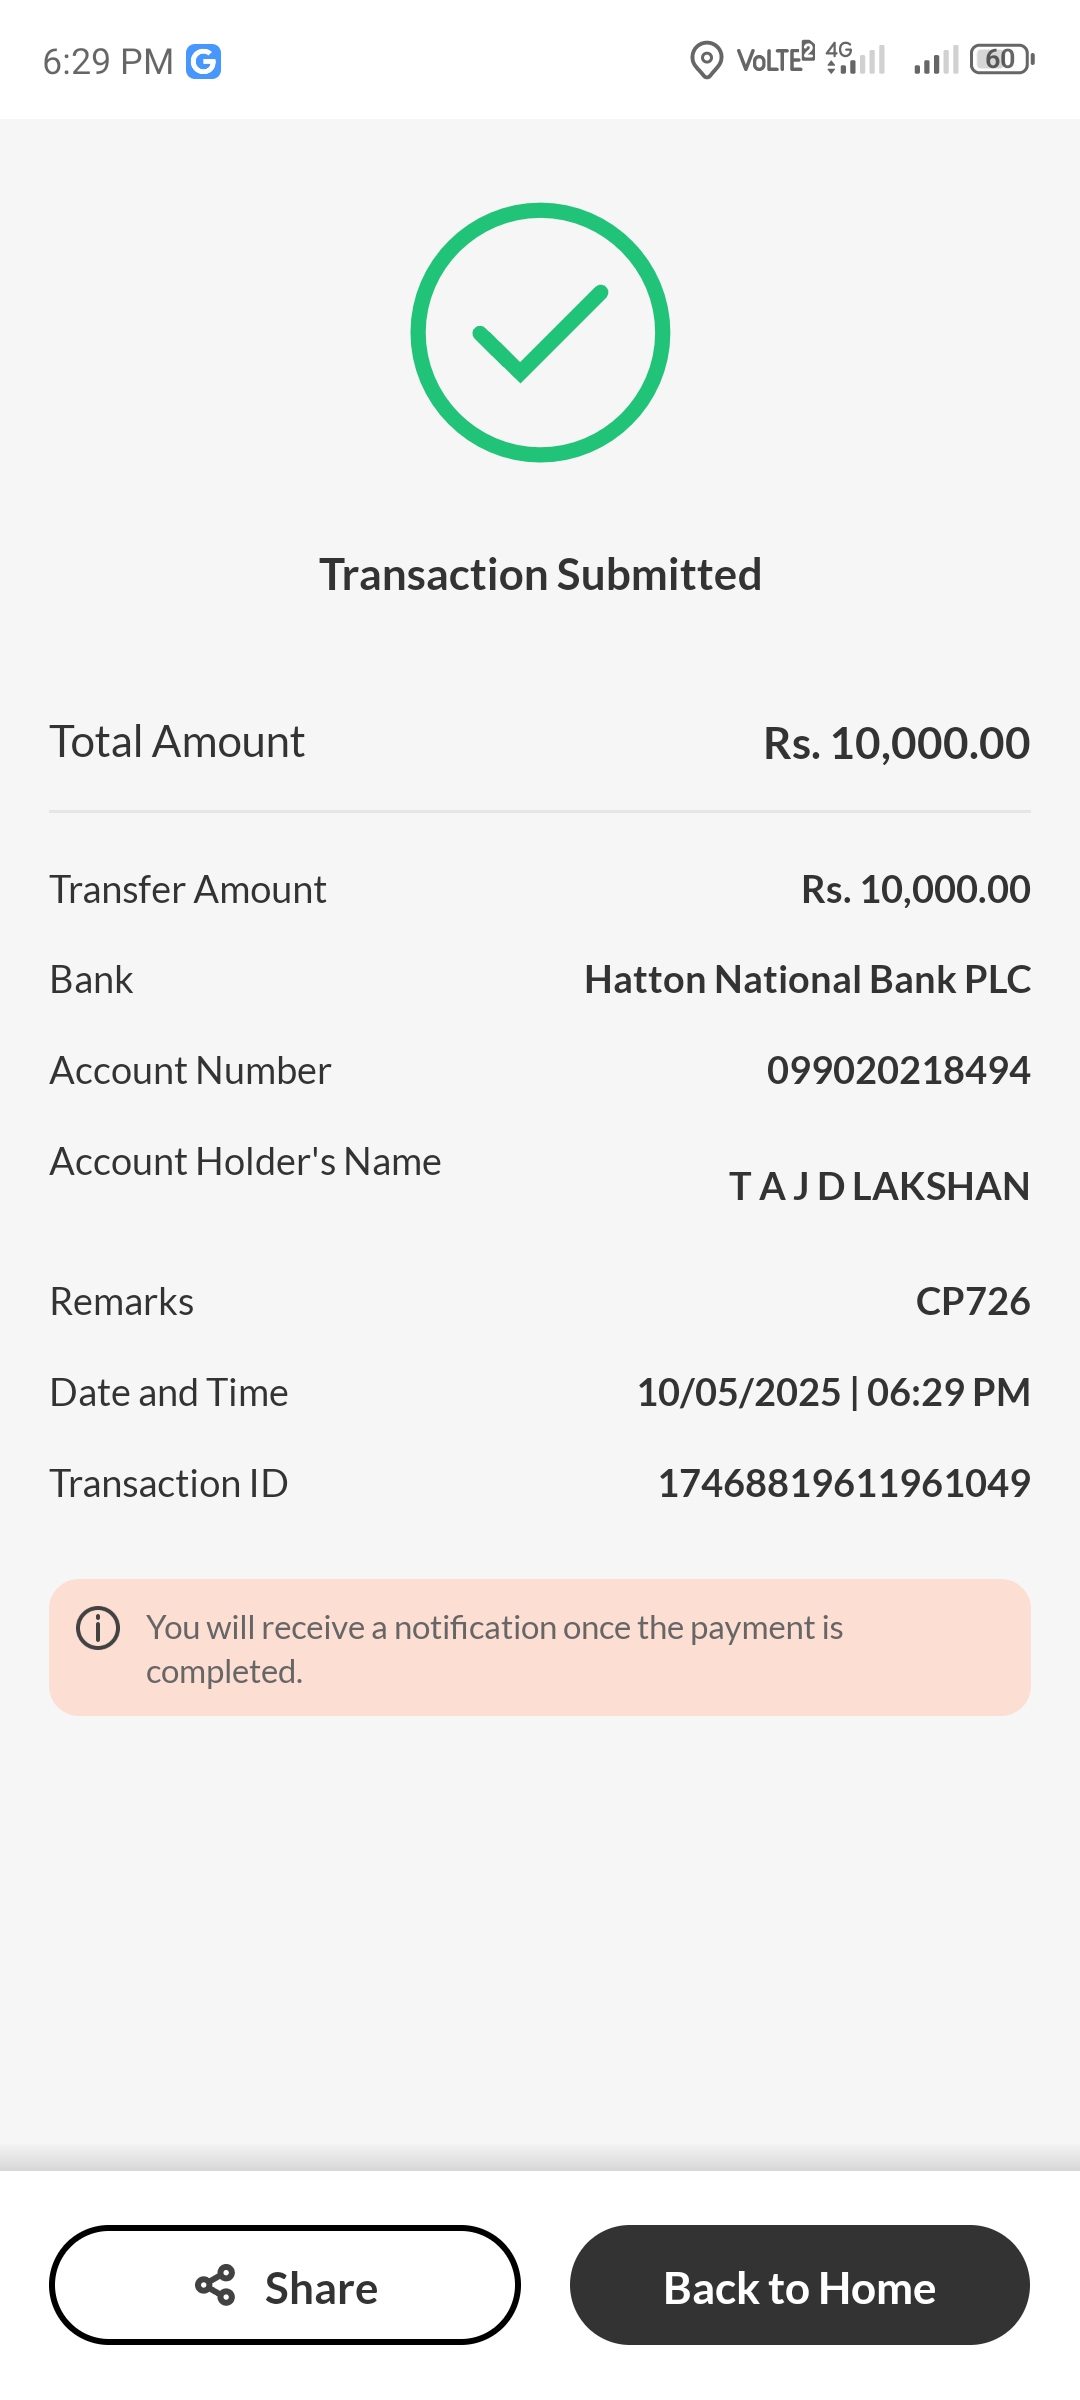Tap the Google icon in status bar
This screenshot has height=2400, width=1080.
click(204, 62)
